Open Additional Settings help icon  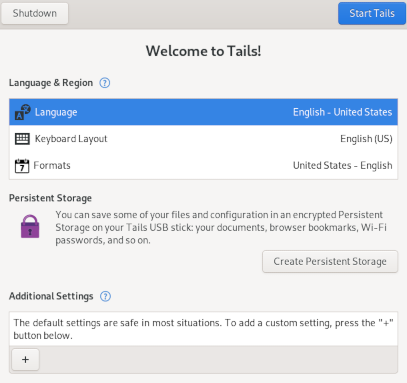click(x=105, y=296)
